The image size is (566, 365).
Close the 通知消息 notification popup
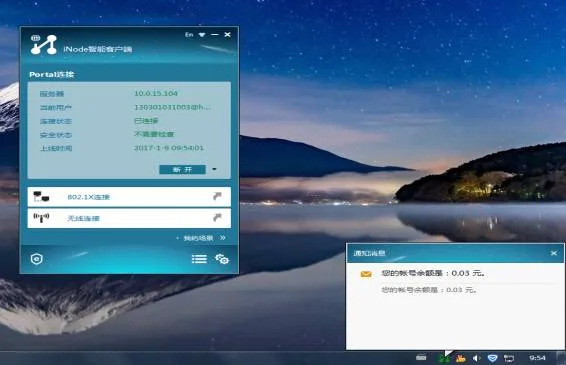pyautogui.click(x=554, y=253)
